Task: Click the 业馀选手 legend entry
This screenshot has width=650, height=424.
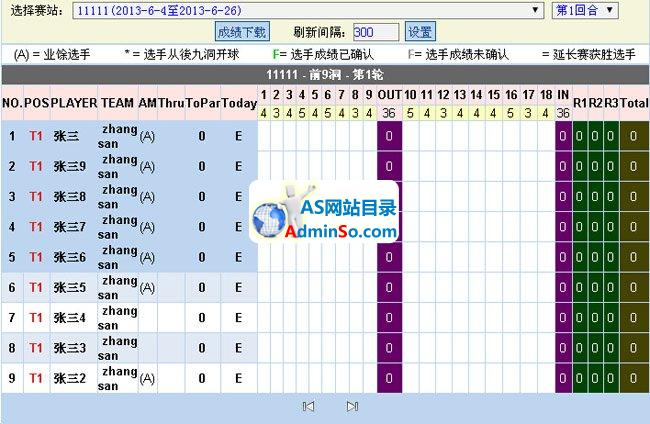Action: coord(52,54)
